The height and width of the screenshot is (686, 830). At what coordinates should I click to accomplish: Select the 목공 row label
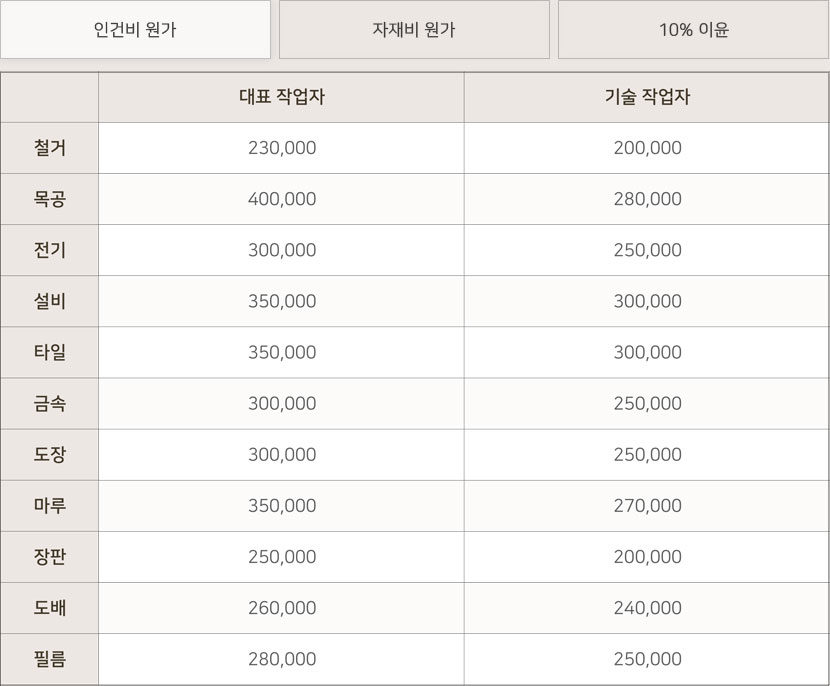(x=50, y=199)
